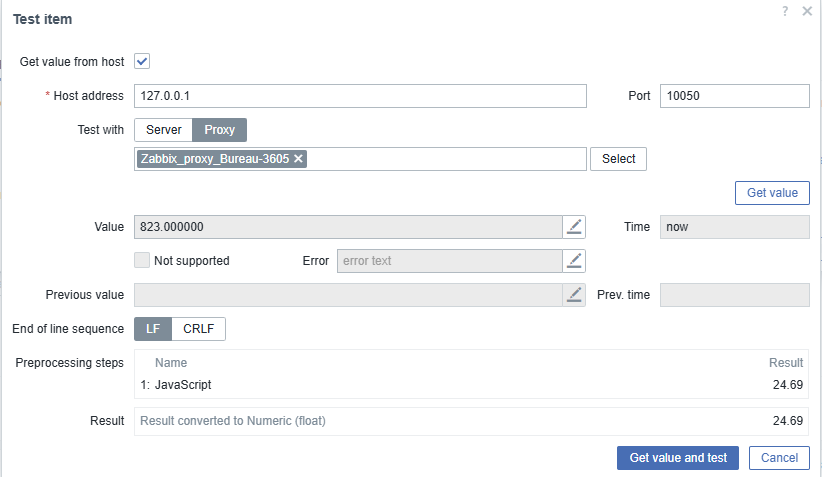The width and height of the screenshot is (822, 477).
Task: Close the Test item dialog
Action: click(807, 11)
